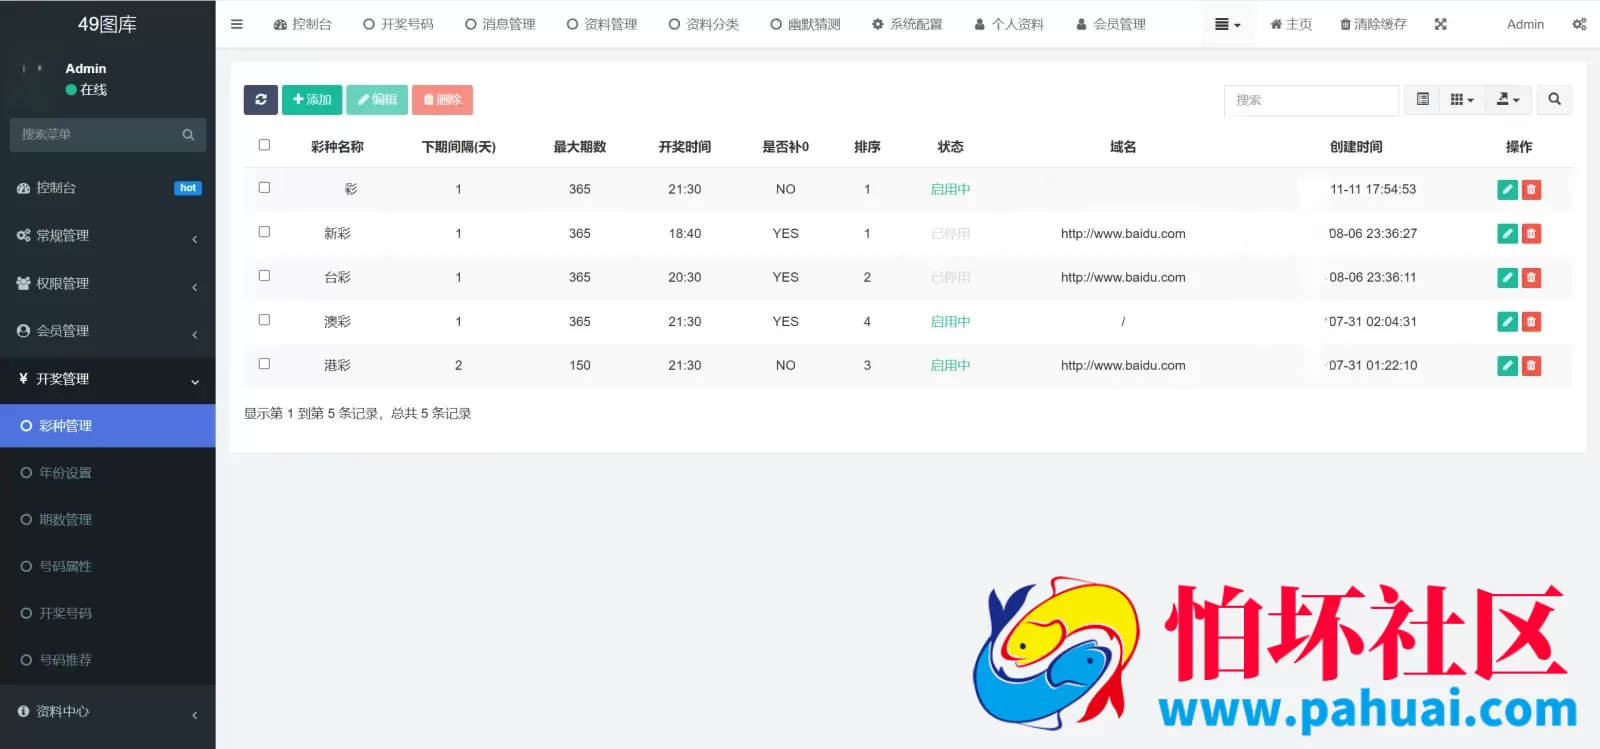Toggle 启用中 status of 澳彩 row

(950, 322)
